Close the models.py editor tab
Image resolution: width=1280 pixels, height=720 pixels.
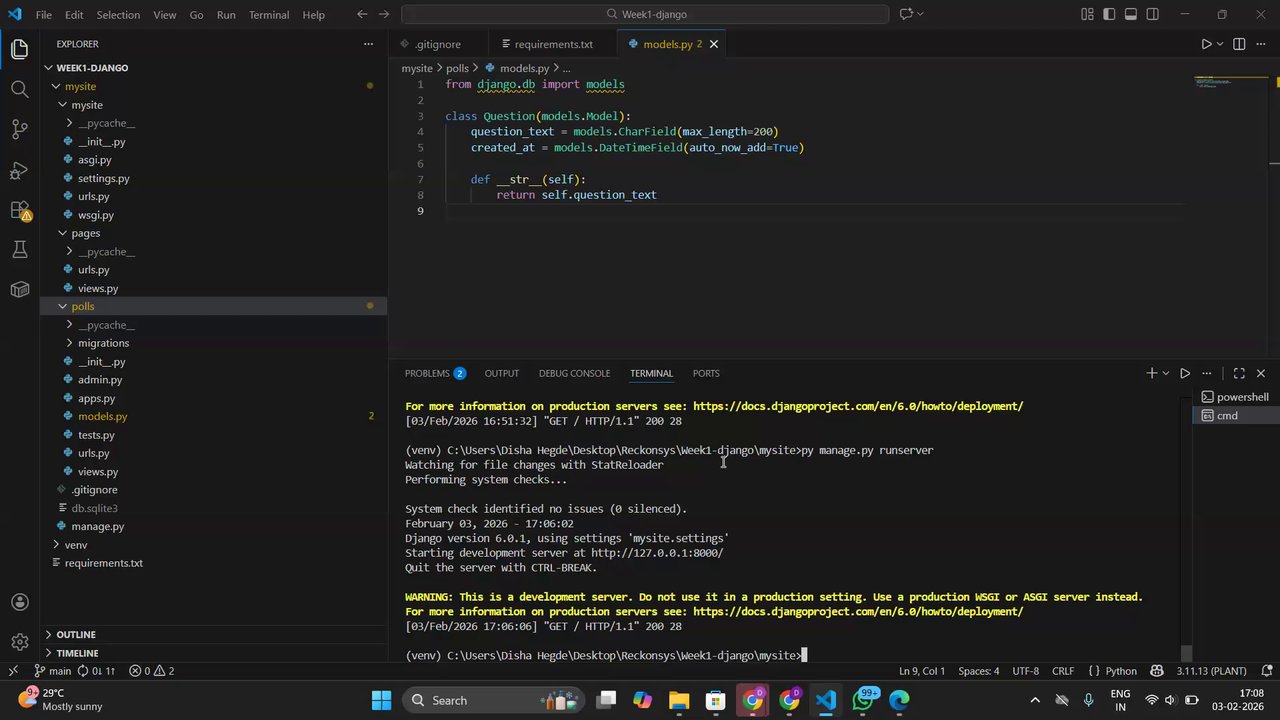714,44
